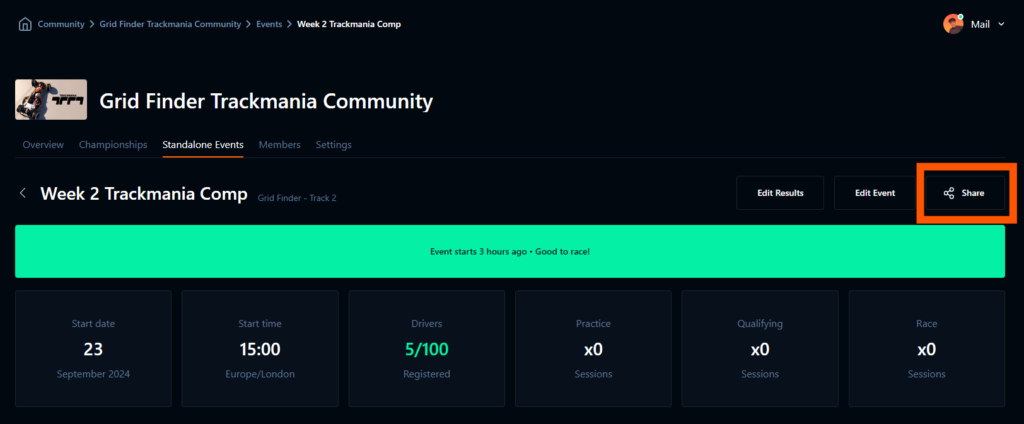Go to the Members tab

(x=279, y=145)
